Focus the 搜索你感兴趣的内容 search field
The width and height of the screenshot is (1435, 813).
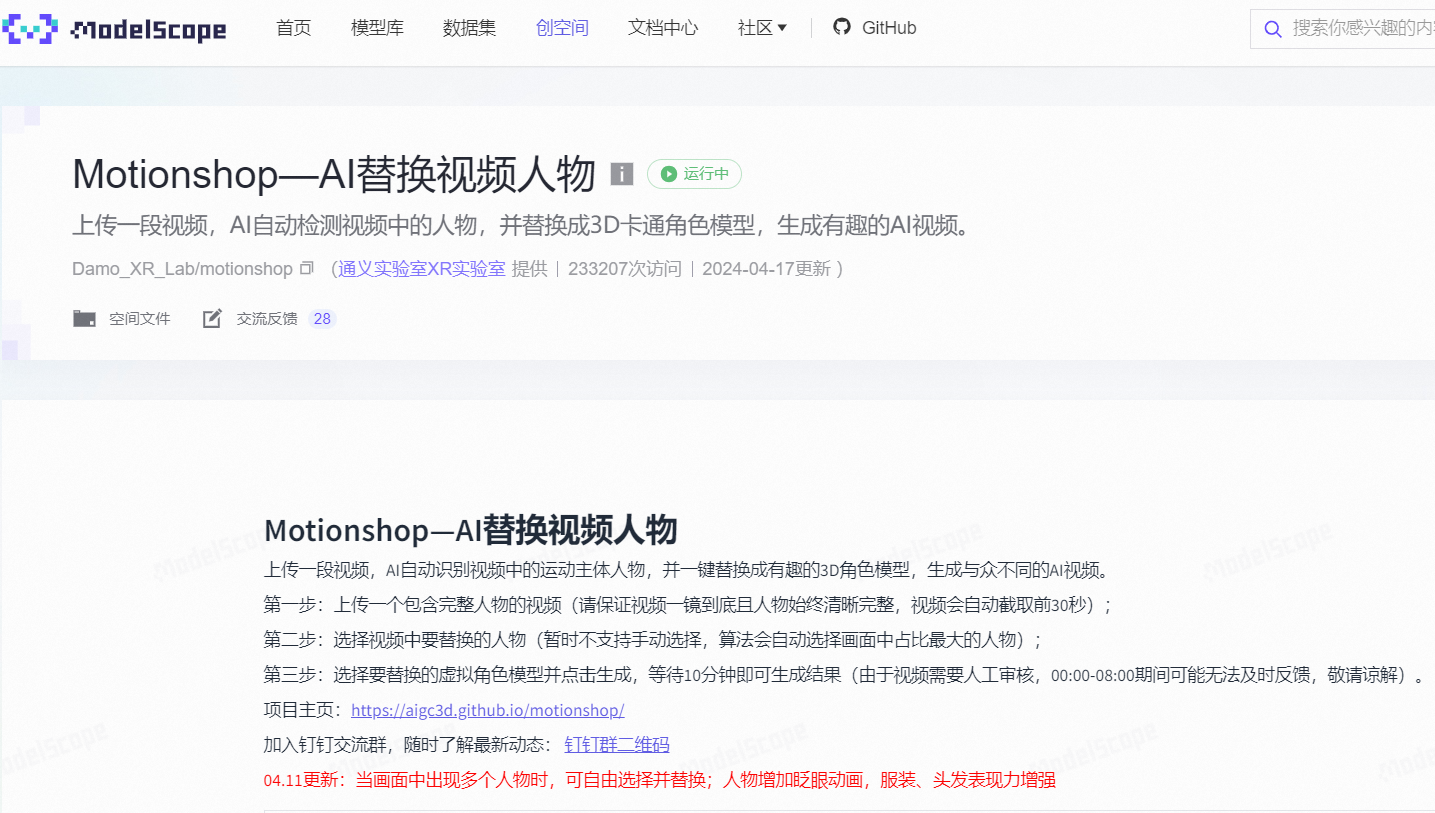pyautogui.click(x=1362, y=28)
